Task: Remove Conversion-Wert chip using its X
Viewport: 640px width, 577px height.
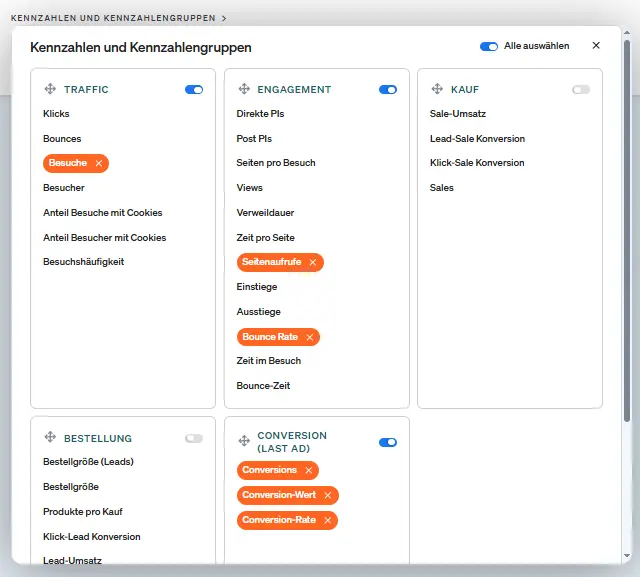Action: pos(328,495)
